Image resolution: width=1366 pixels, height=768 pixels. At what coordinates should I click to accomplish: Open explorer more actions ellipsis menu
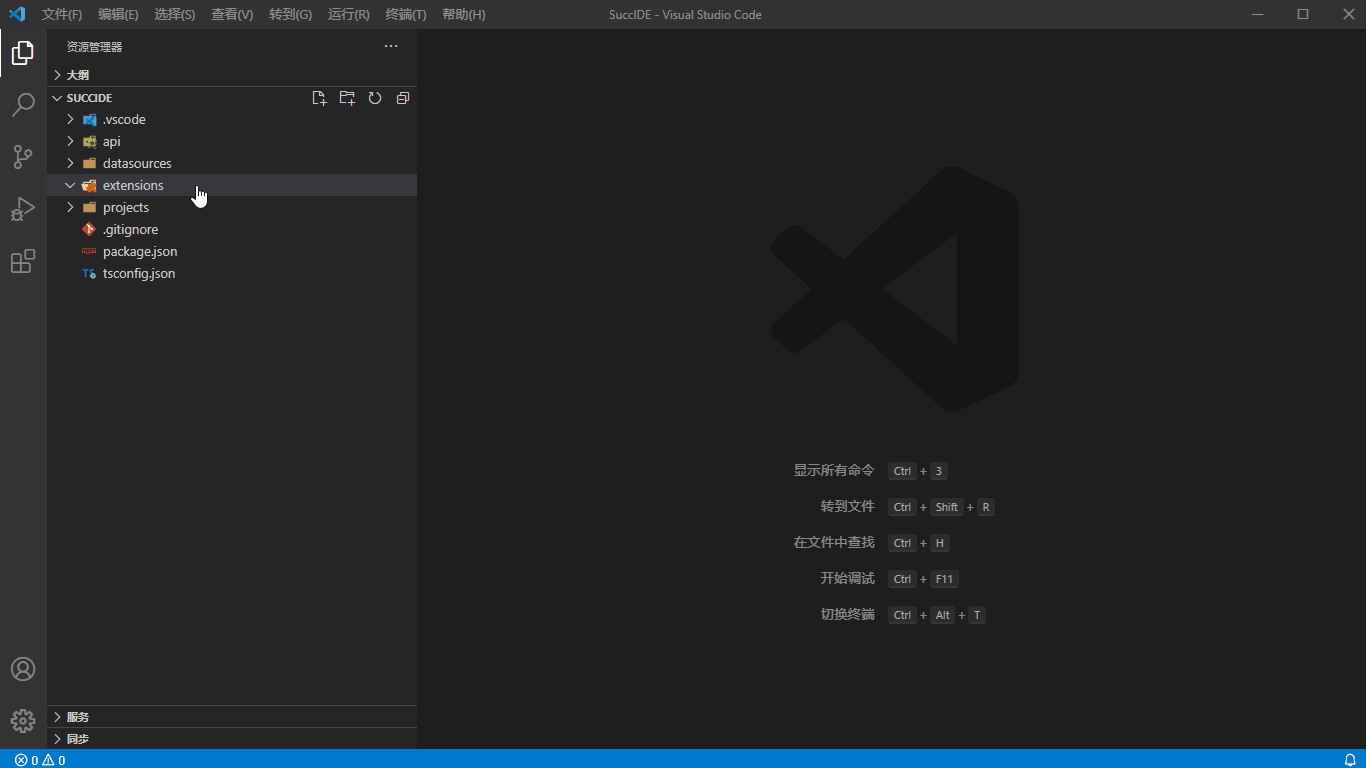pyautogui.click(x=391, y=47)
